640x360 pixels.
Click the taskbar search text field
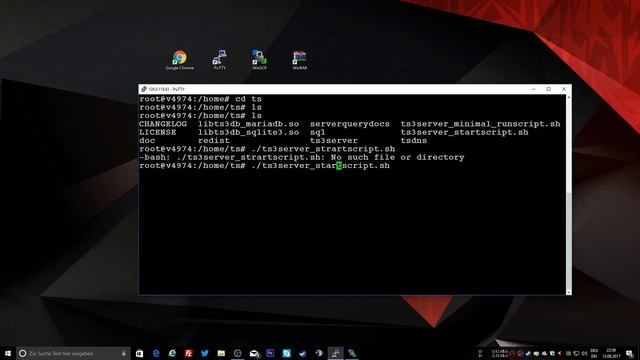click(x=73, y=353)
